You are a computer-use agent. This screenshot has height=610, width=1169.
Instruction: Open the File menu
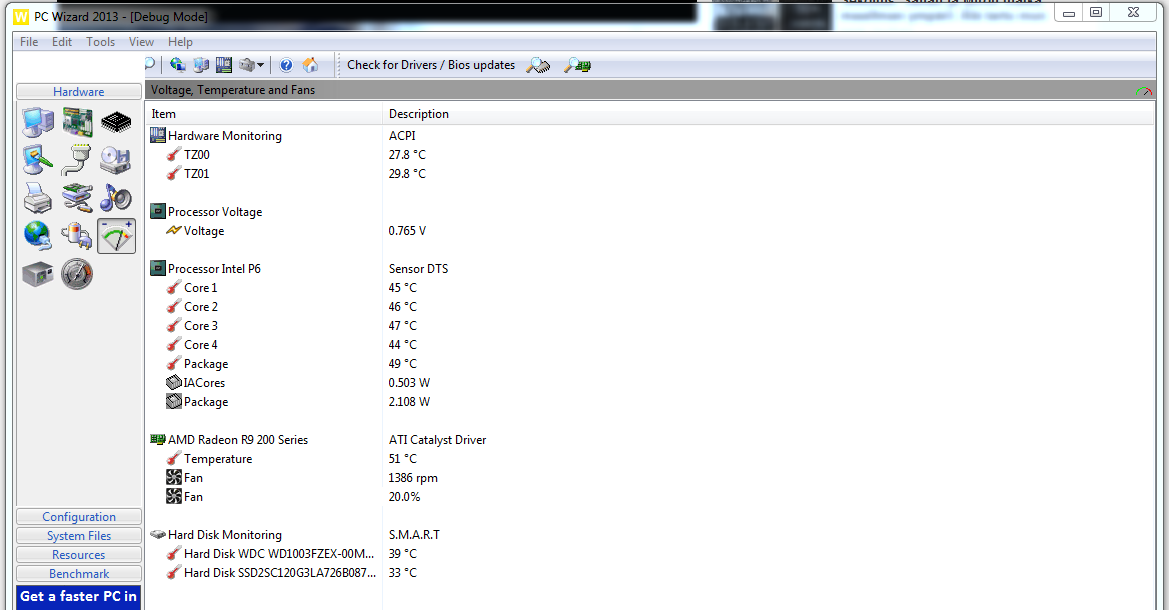29,42
